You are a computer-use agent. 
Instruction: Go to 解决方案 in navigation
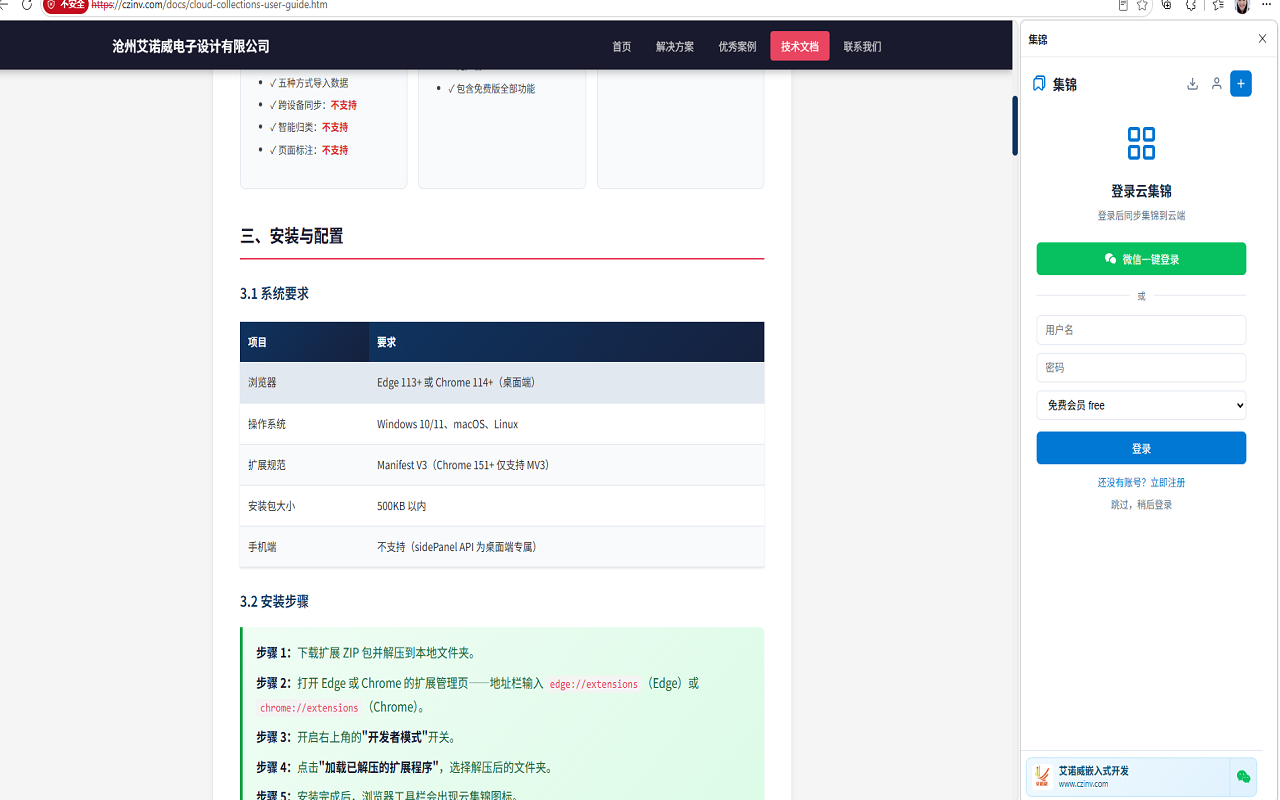pos(675,46)
